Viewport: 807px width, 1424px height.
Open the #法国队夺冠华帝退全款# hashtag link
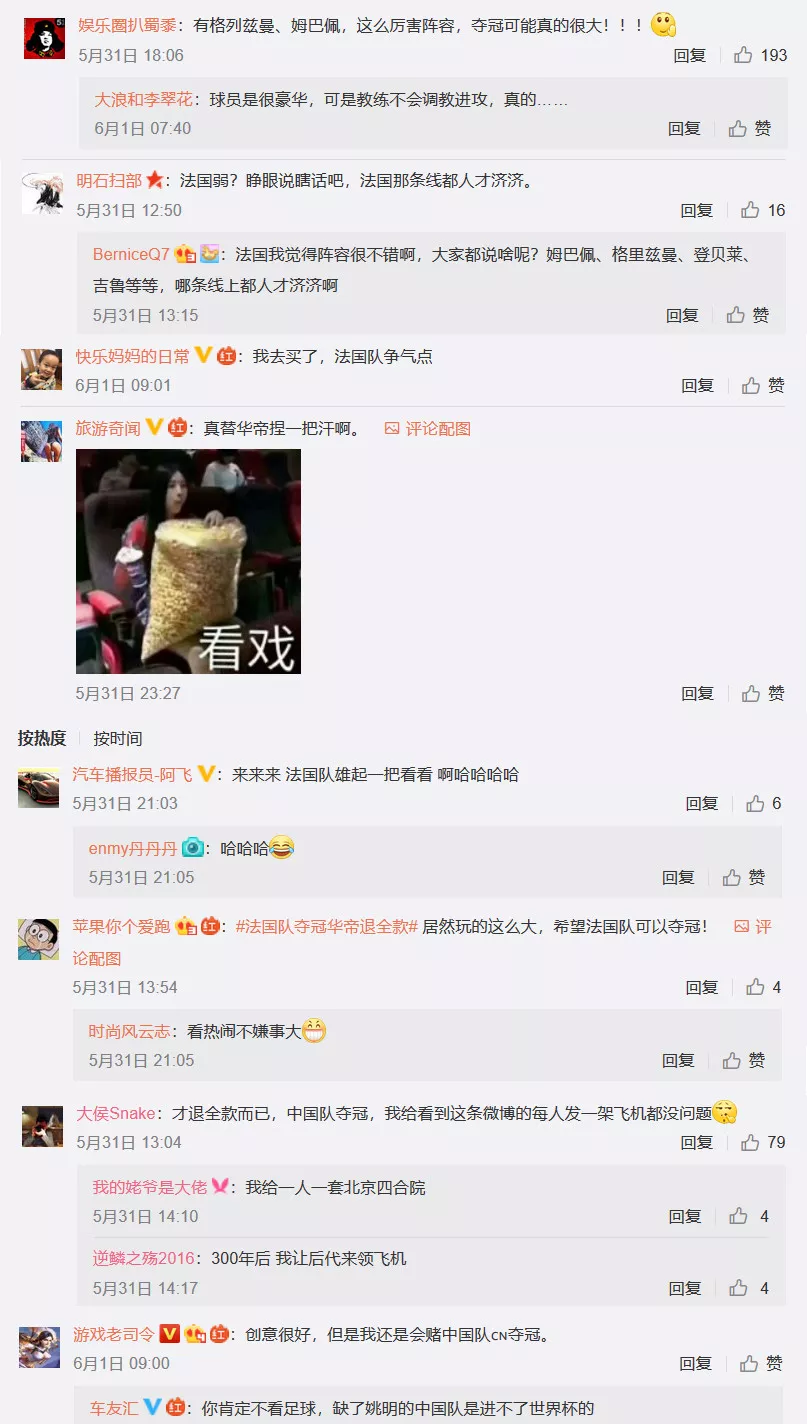(326, 926)
